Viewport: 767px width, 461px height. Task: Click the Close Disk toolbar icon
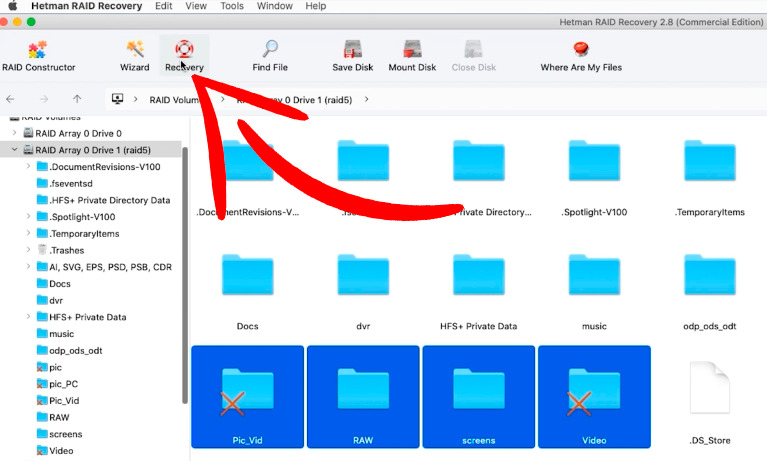(474, 56)
